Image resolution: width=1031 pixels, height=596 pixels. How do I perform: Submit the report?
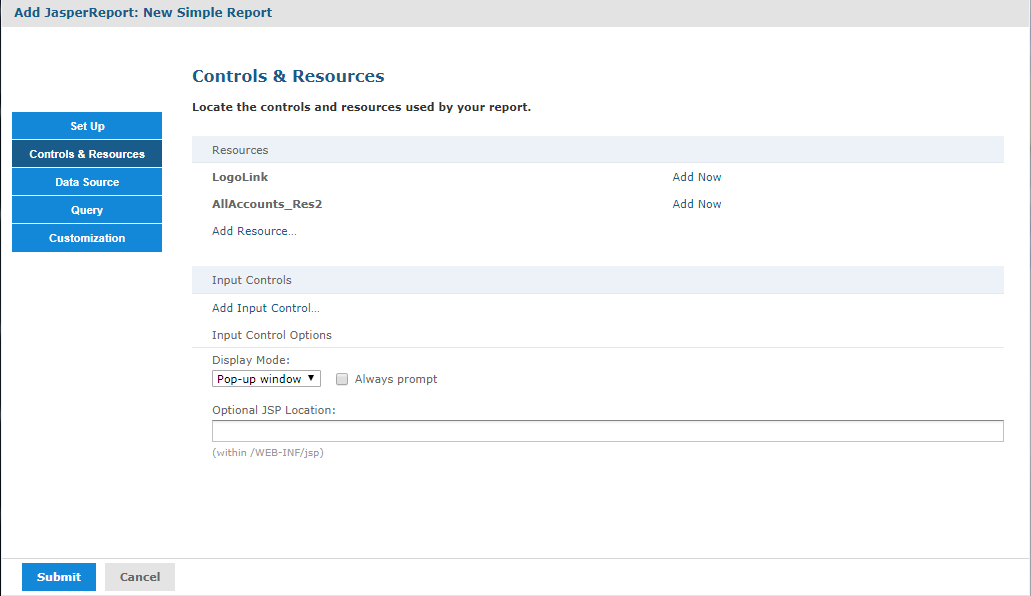[59, 577]
